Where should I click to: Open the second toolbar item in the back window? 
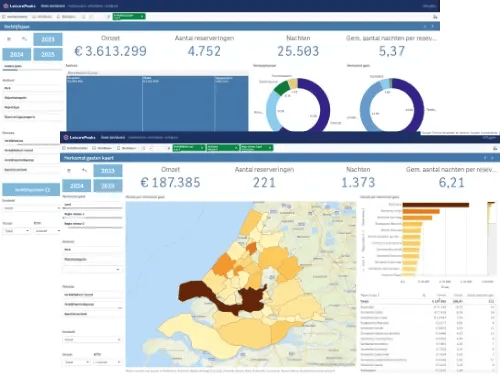coord(42,16)
